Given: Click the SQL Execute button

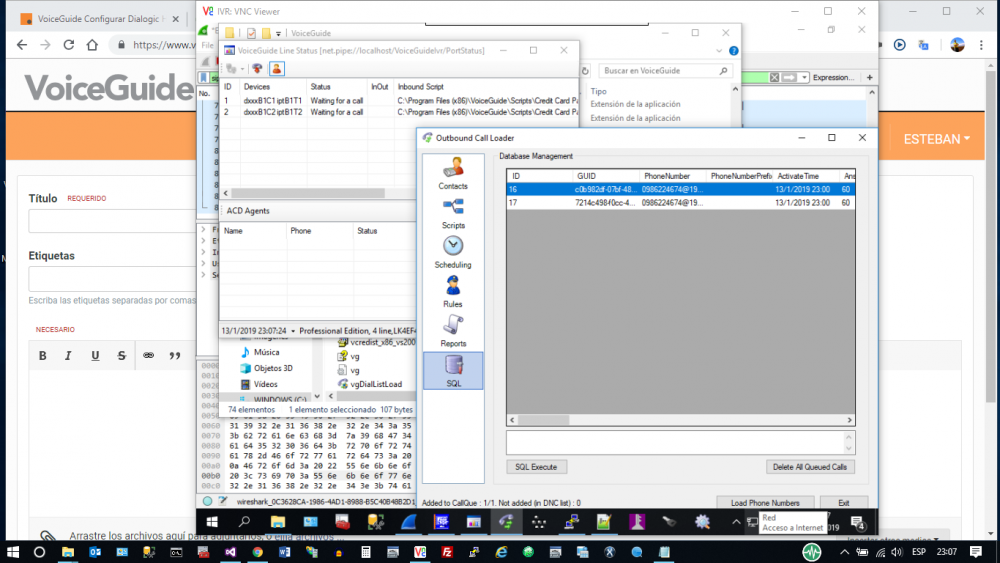Looking at the screenshot, I should 537,467.
